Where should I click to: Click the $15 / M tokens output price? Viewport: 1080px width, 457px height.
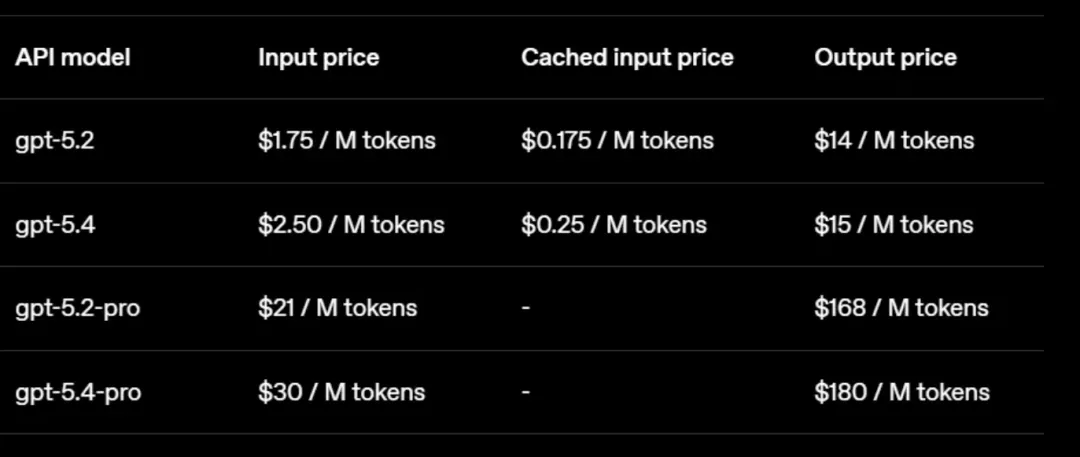pos(894,225)
